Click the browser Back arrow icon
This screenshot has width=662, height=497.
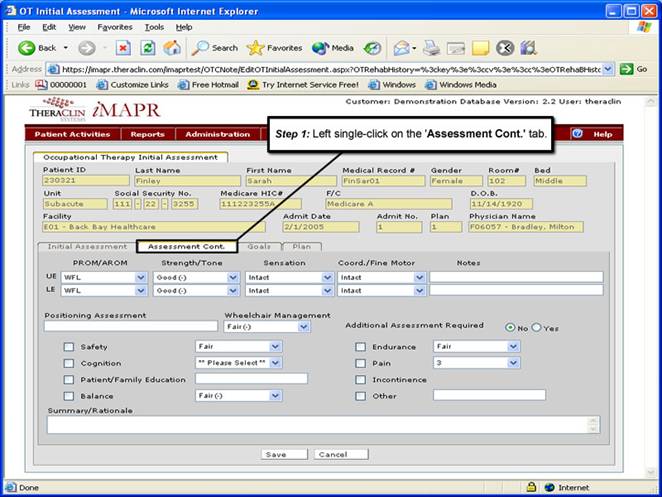coord(27,47)
